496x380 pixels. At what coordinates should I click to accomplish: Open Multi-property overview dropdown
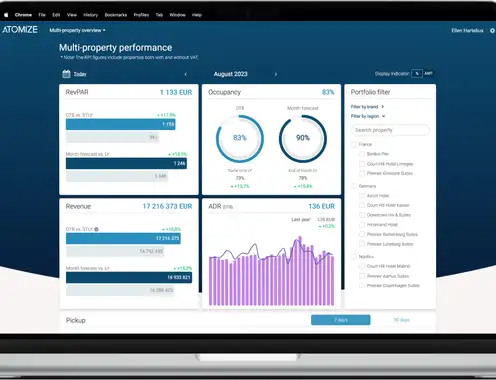coord(77,30)
